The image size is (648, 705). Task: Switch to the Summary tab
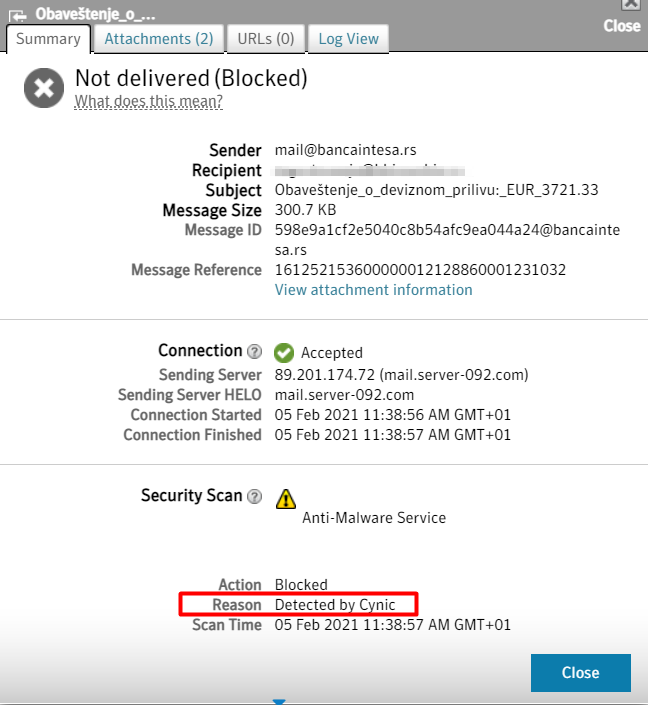click(x=48, y=39)
